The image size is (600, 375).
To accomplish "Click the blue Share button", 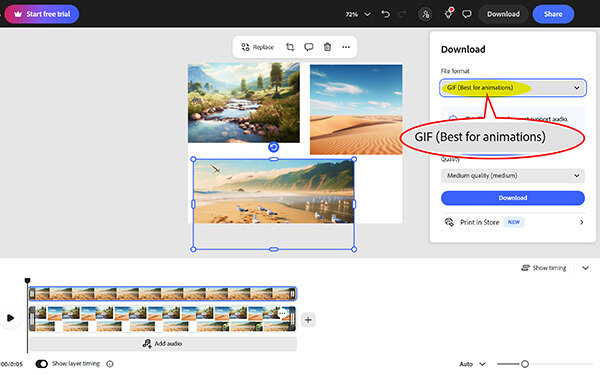I will pyautogui.click(x=553, y=14).
